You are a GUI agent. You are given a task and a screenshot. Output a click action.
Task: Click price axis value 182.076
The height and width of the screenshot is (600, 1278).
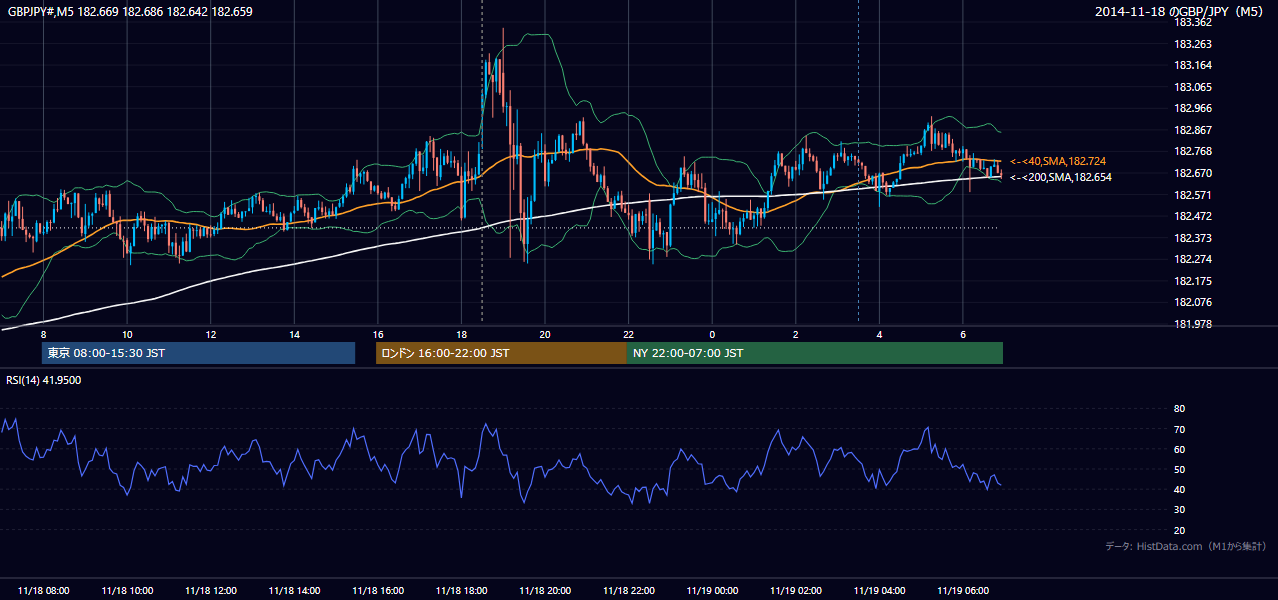[x=1192, y=302]
